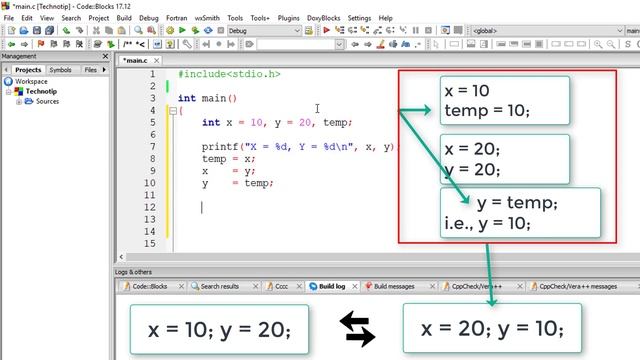Open Find with the magnifier icon

click(138, 30)
